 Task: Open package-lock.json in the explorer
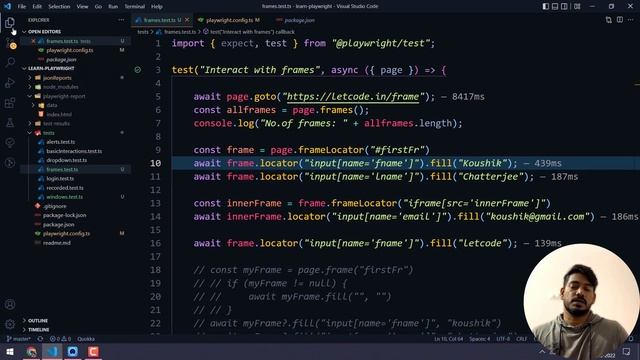pos(64,215)
